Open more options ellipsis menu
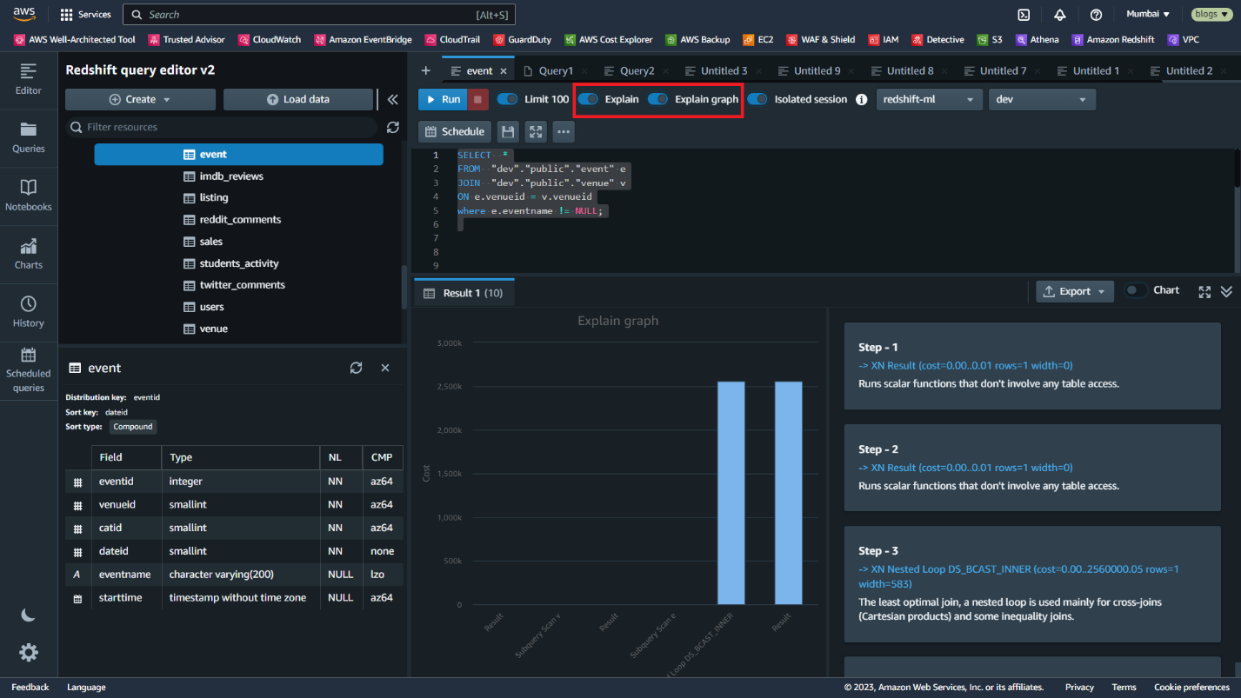This screenshot has width=1241, height=698. 564,131
